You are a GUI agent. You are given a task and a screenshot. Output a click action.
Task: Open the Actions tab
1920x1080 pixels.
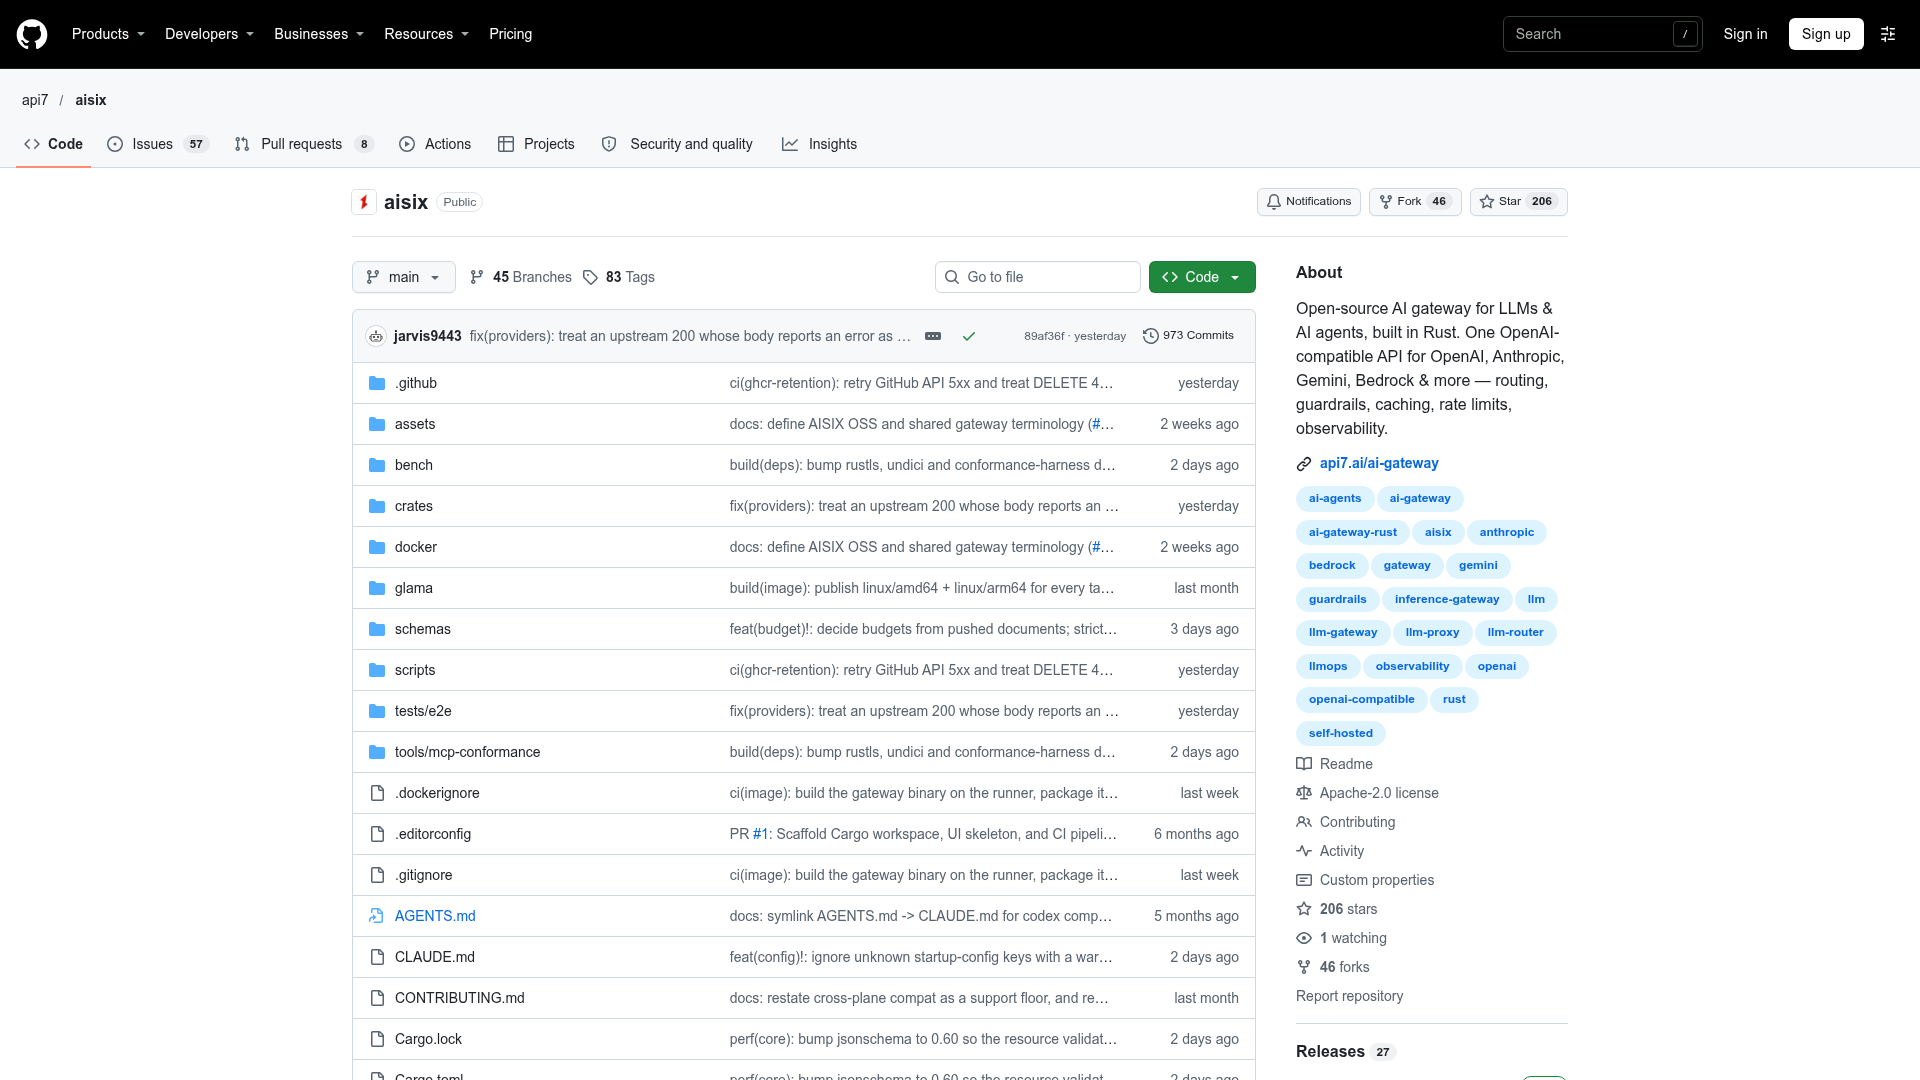pos(435,144)
